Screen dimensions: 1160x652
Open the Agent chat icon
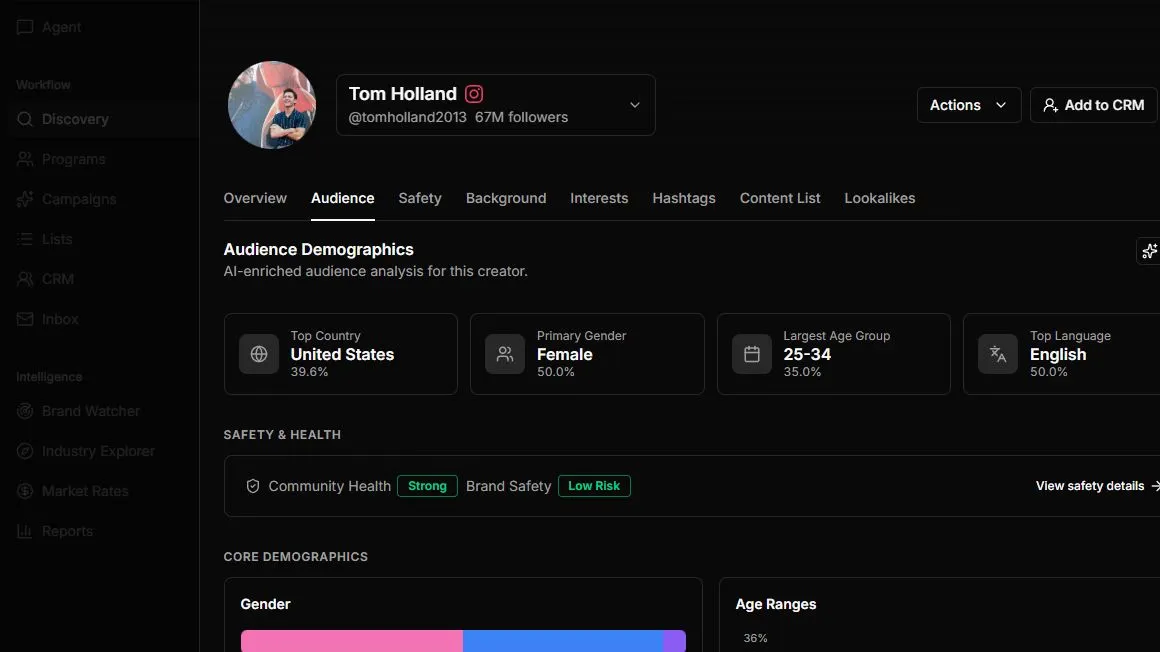pos(24,27)
